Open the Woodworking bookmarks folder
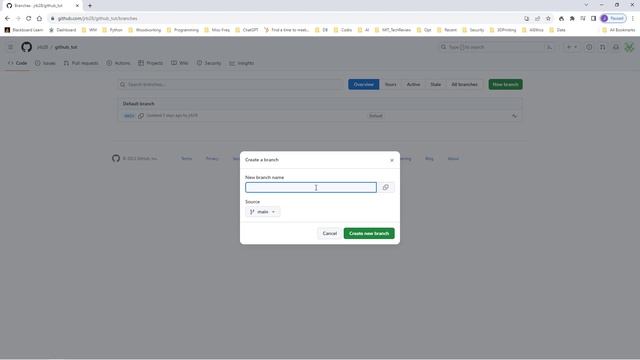640x360 pixels. pyautogui.click(x=144, y=30)
